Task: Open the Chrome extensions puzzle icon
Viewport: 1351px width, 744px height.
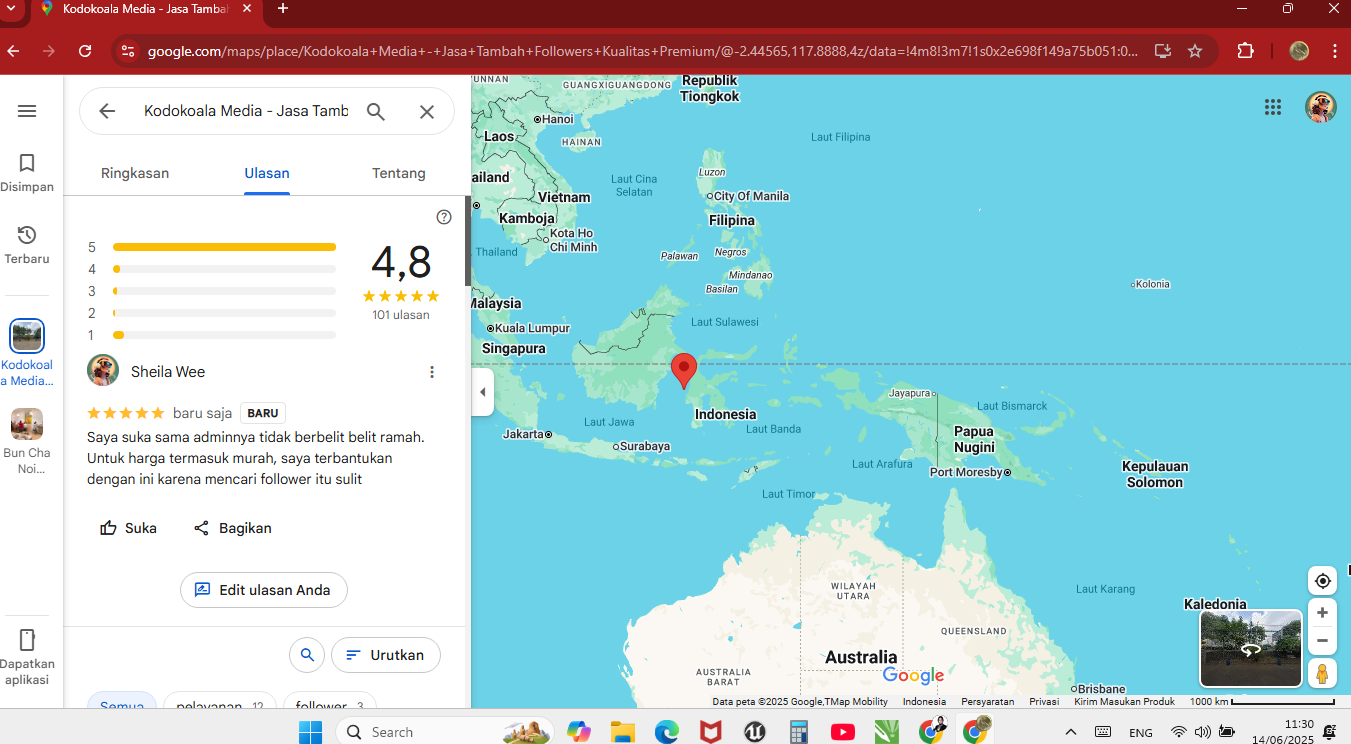Action: [1245, 51]
